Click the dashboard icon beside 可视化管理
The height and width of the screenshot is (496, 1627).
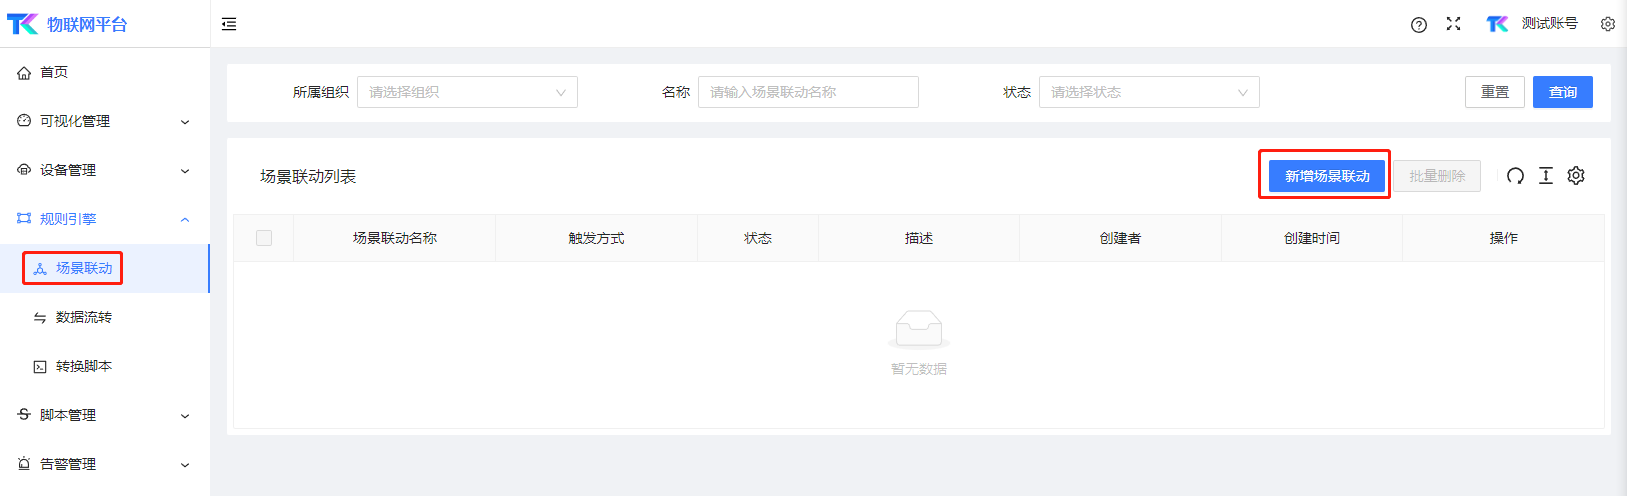click(24, 121)
